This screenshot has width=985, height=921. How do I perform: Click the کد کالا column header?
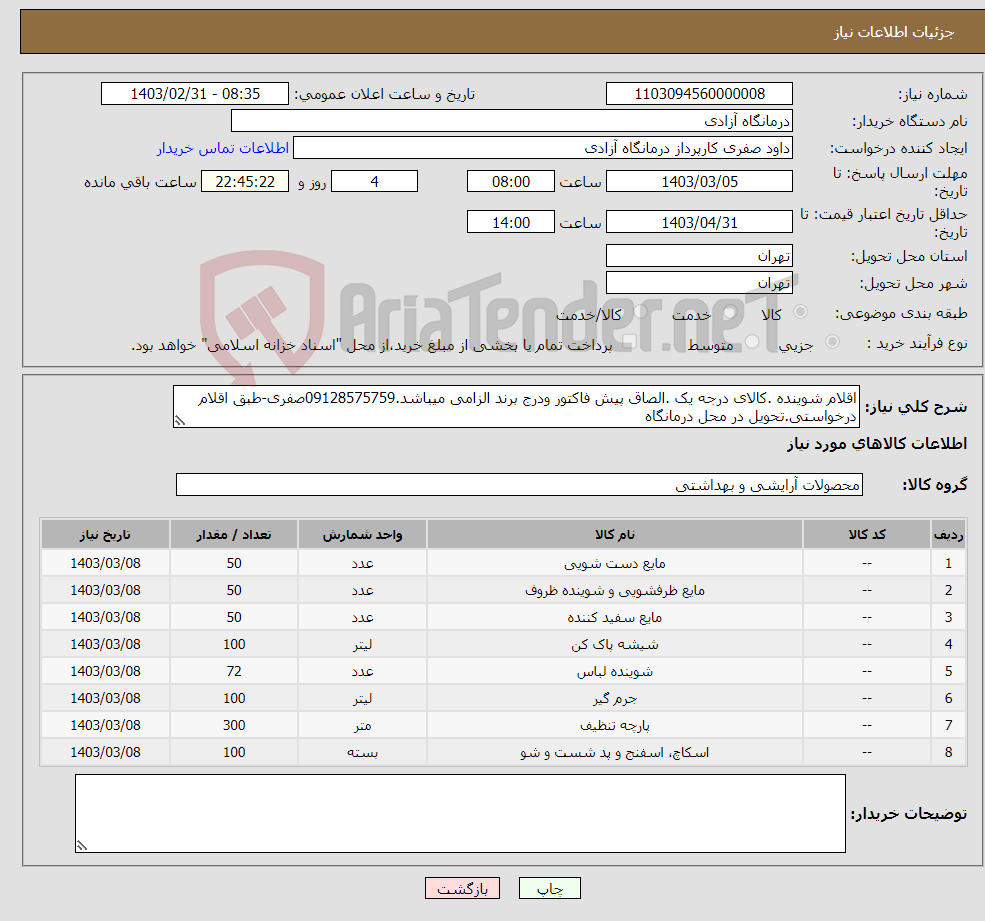[867, 535]
